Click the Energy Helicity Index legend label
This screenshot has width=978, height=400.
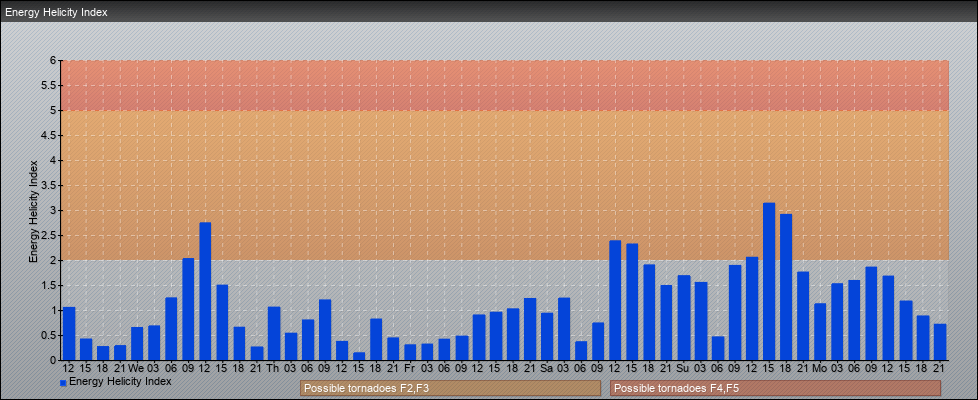click(x=120, y=381)
